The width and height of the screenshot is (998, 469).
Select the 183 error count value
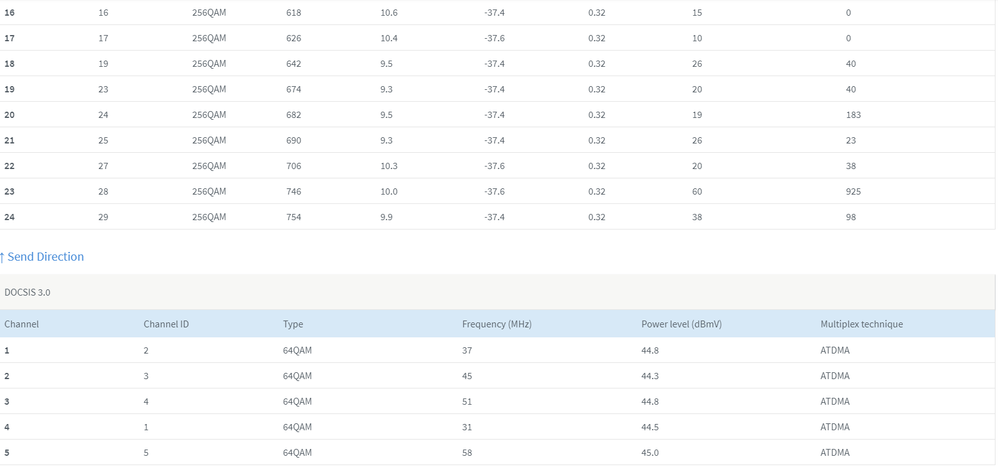coord(853,115)
